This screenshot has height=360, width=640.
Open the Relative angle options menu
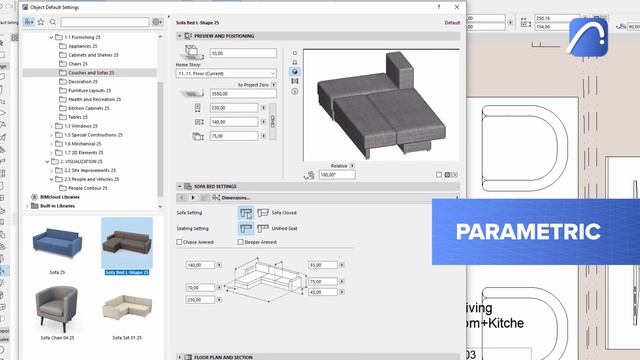(x=352, y=166)
